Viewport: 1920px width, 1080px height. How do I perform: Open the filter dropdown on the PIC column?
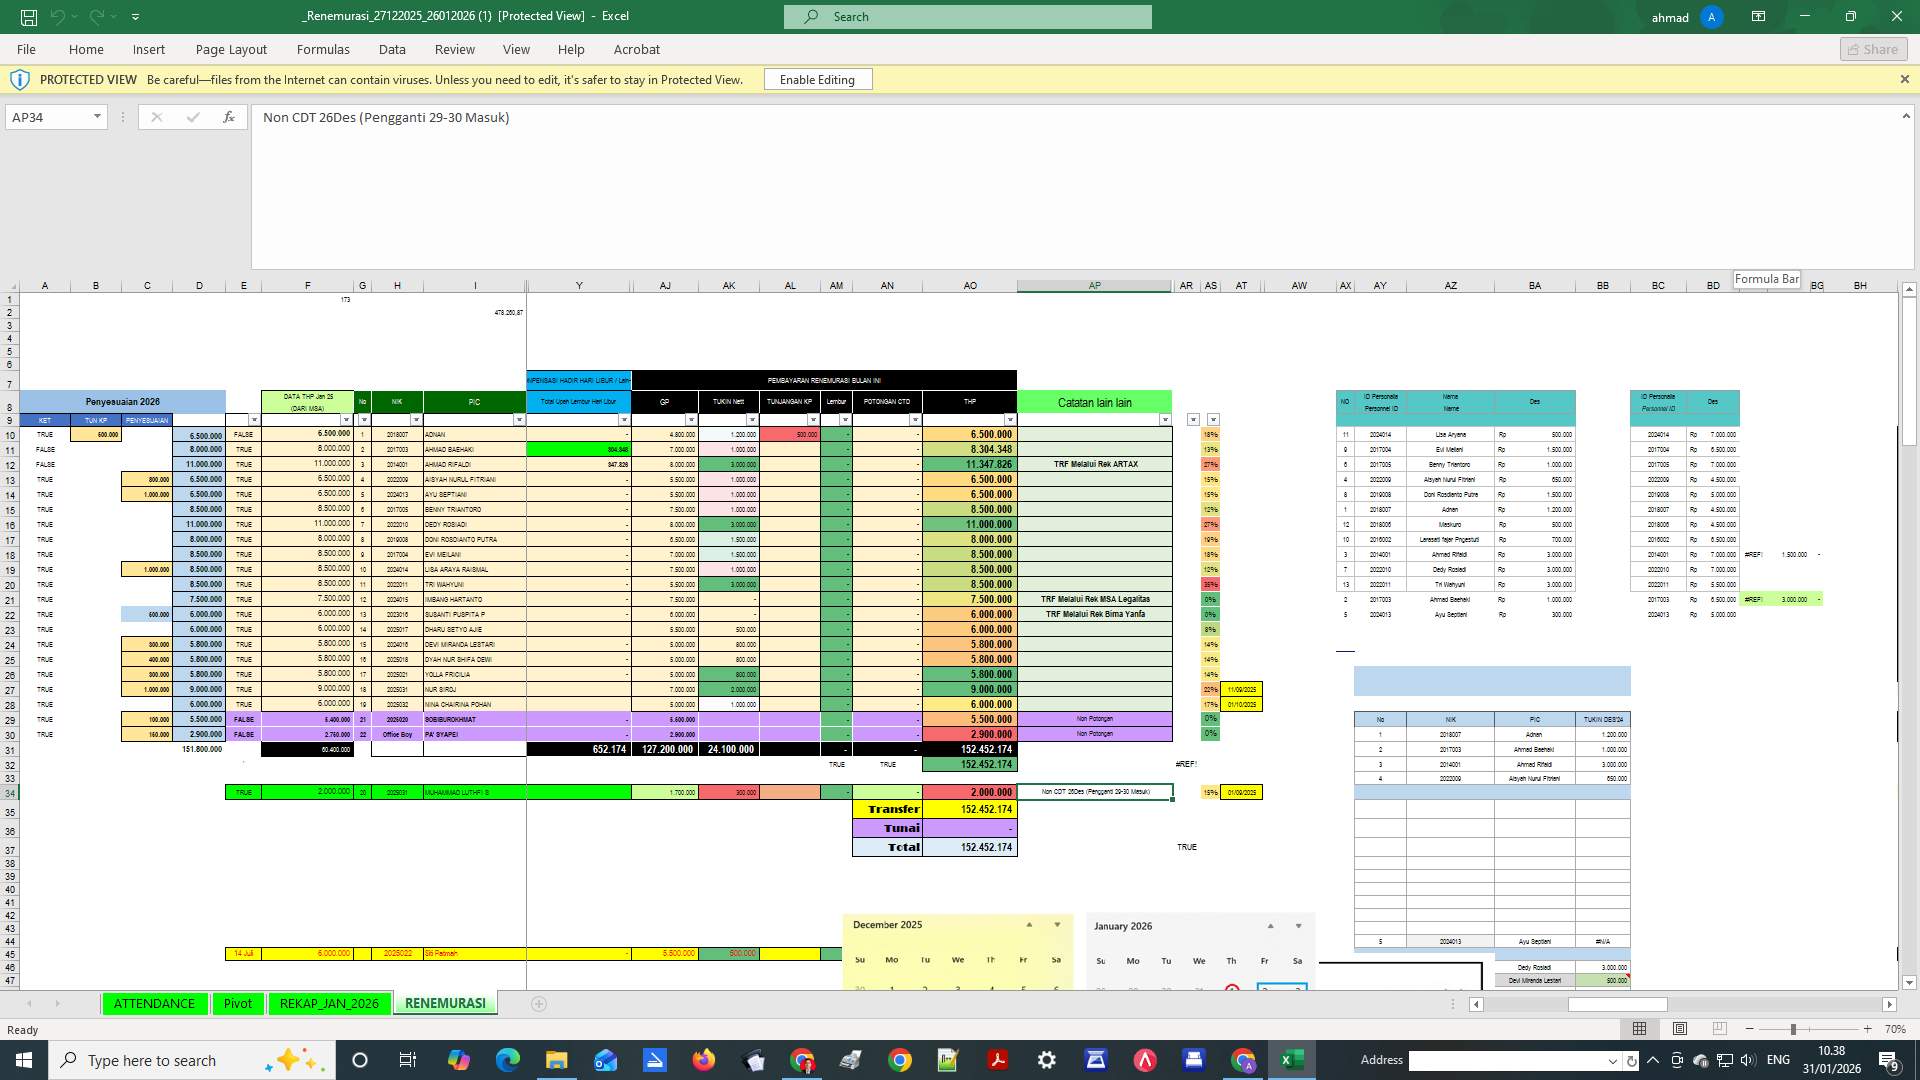click(x=519, y=419)
